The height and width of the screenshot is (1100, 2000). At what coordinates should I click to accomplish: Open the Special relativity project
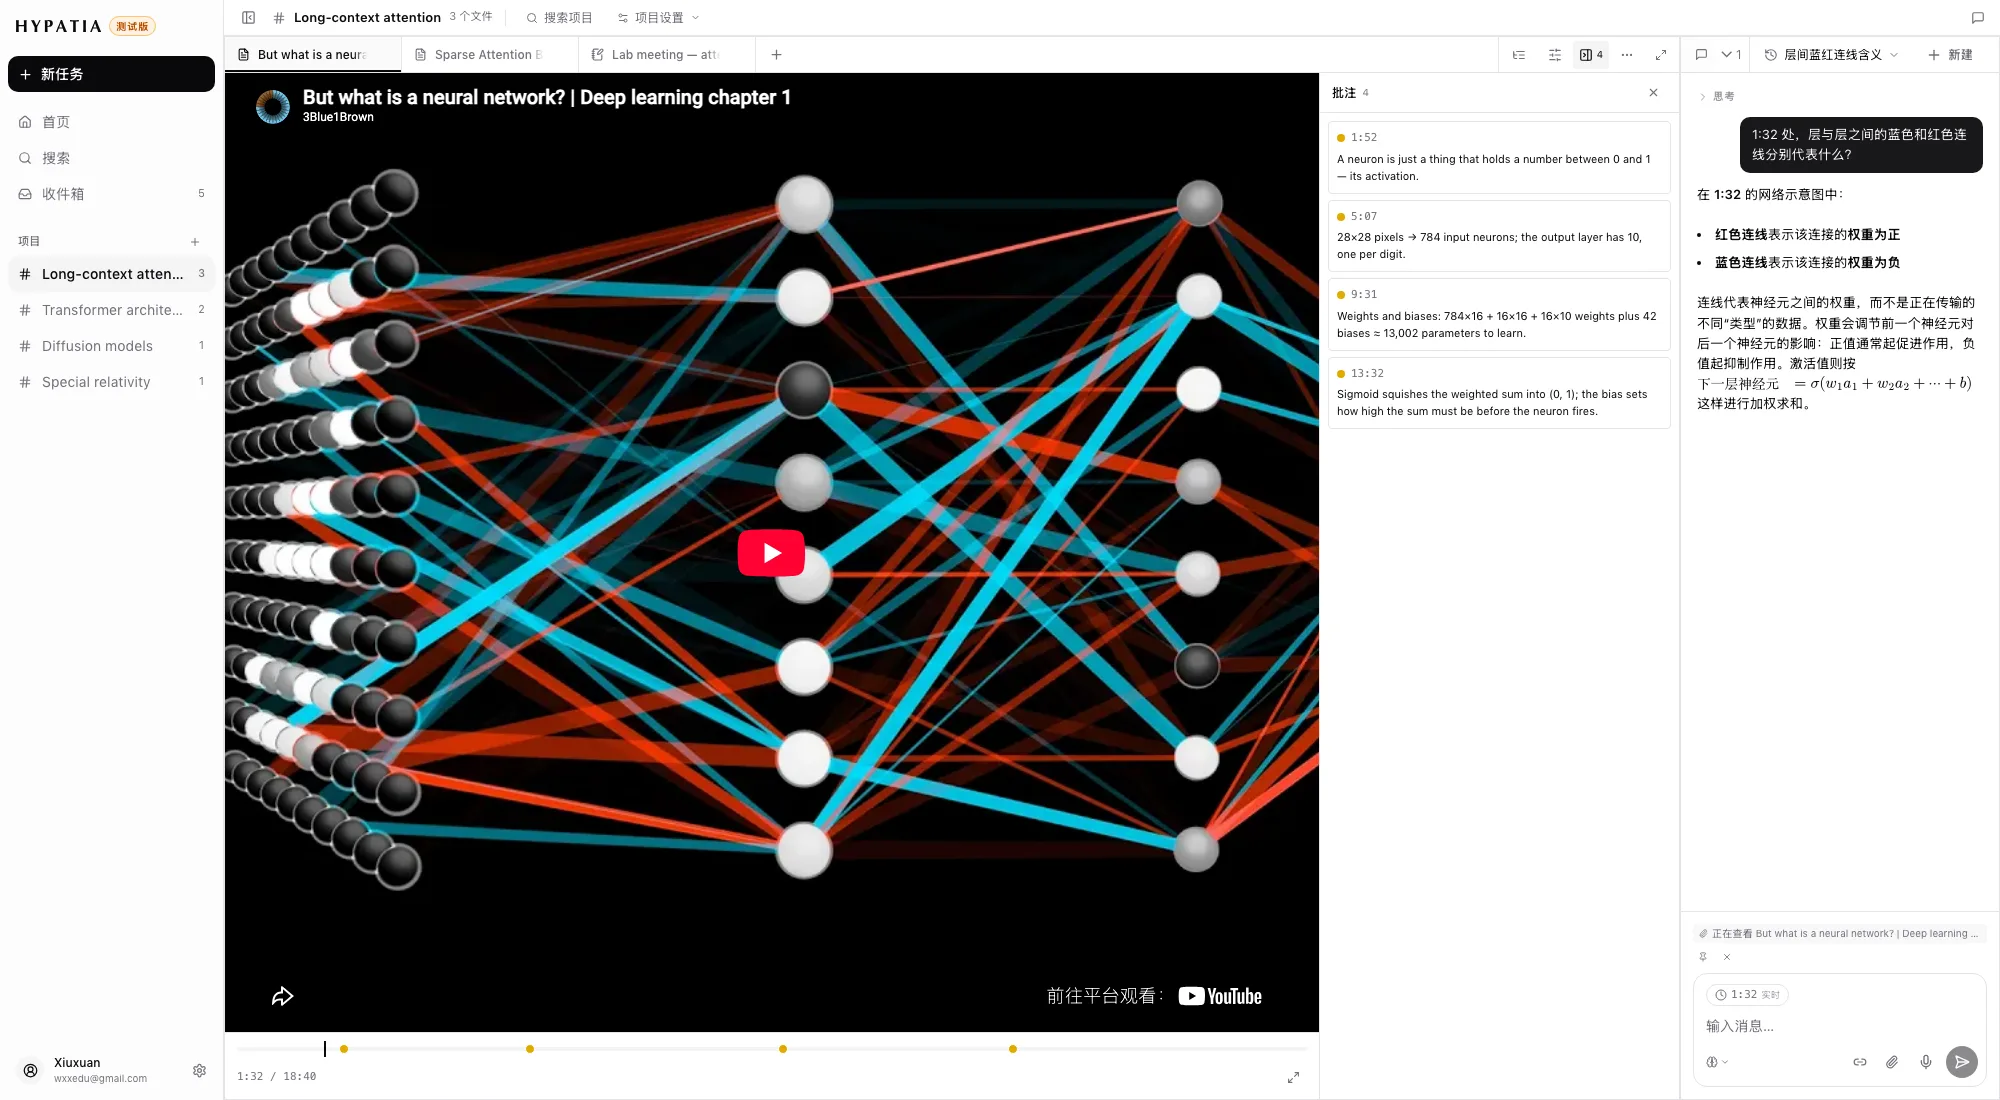tap(111, 382)
